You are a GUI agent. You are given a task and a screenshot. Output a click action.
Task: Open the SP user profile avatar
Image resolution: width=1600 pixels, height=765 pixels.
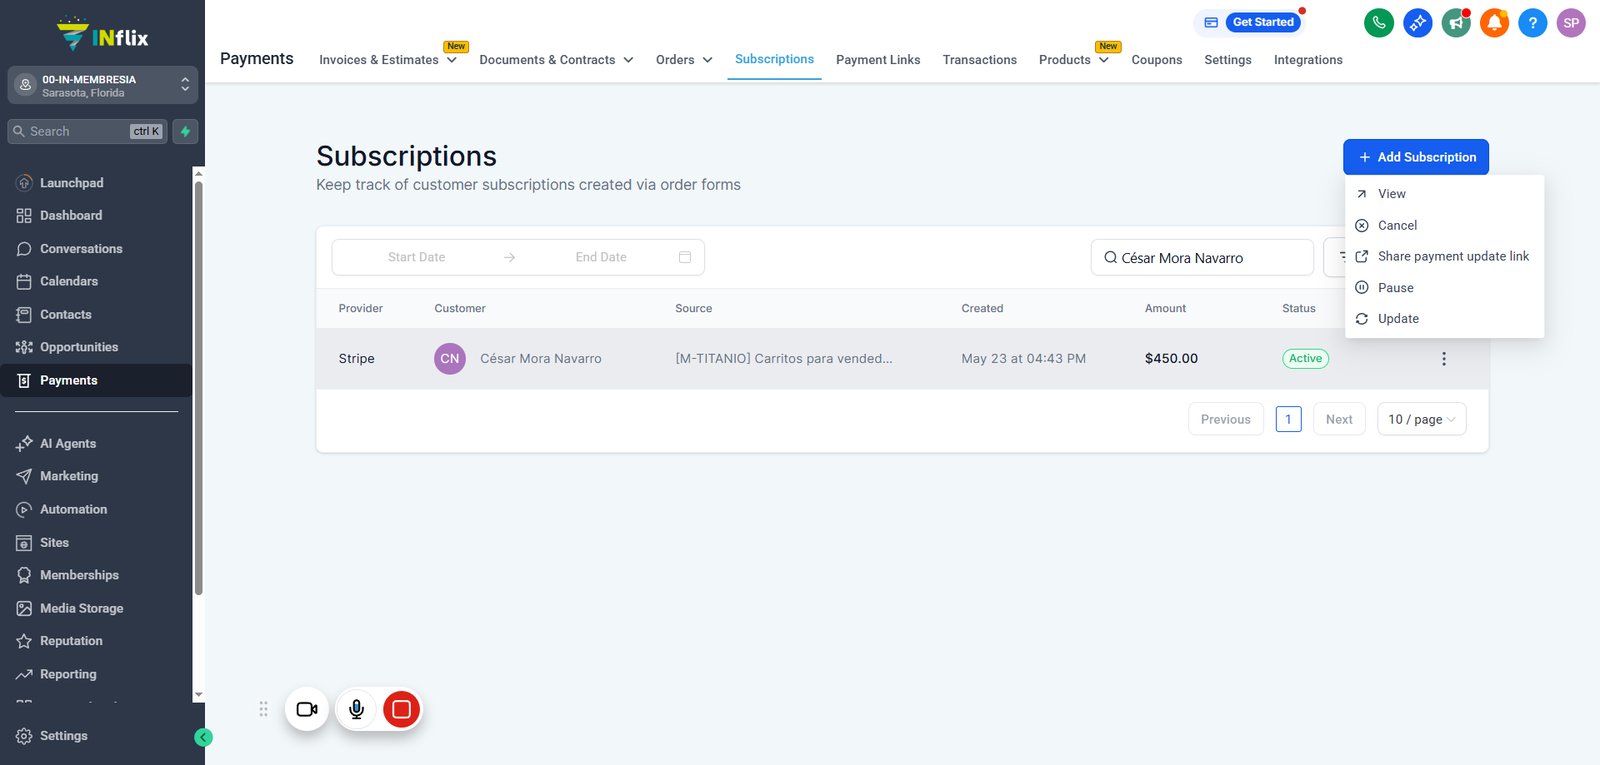[x=1571, y=22]
